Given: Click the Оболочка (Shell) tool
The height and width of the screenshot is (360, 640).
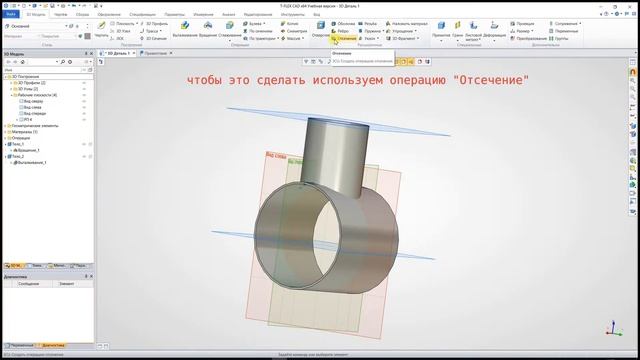Looking at the screenshot, I should [x=343, y=24].
